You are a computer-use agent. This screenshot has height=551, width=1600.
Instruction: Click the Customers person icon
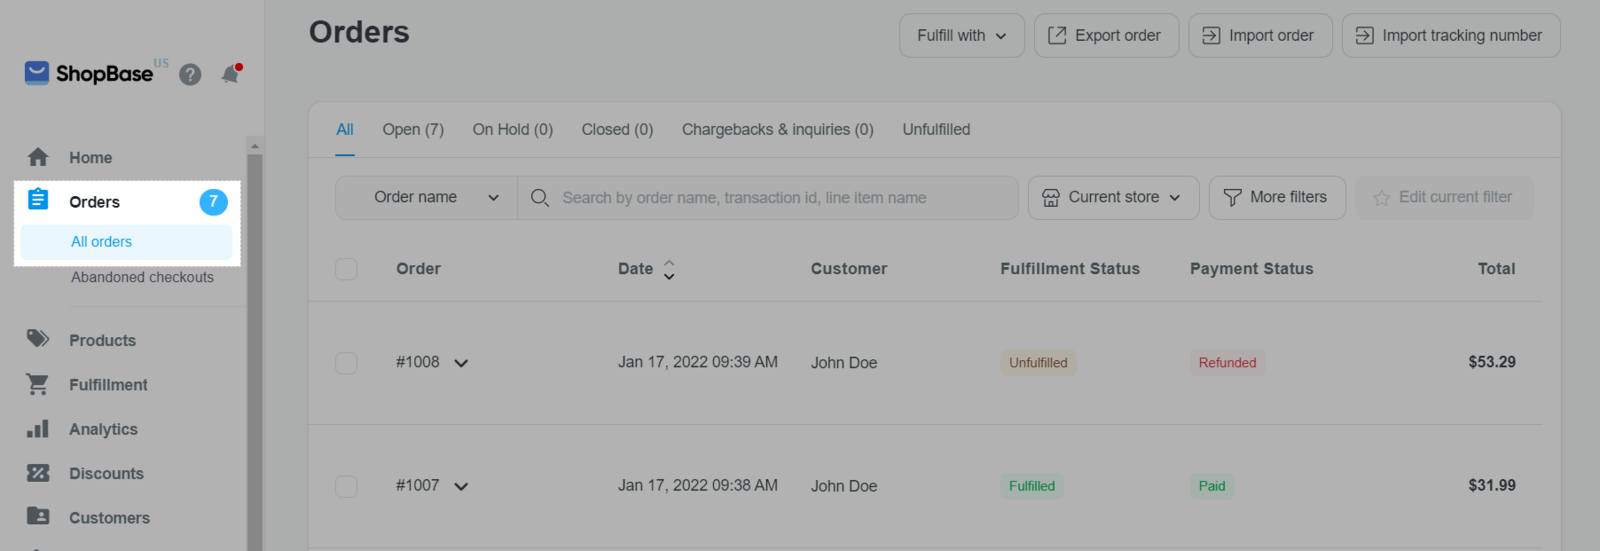[38, 516]
